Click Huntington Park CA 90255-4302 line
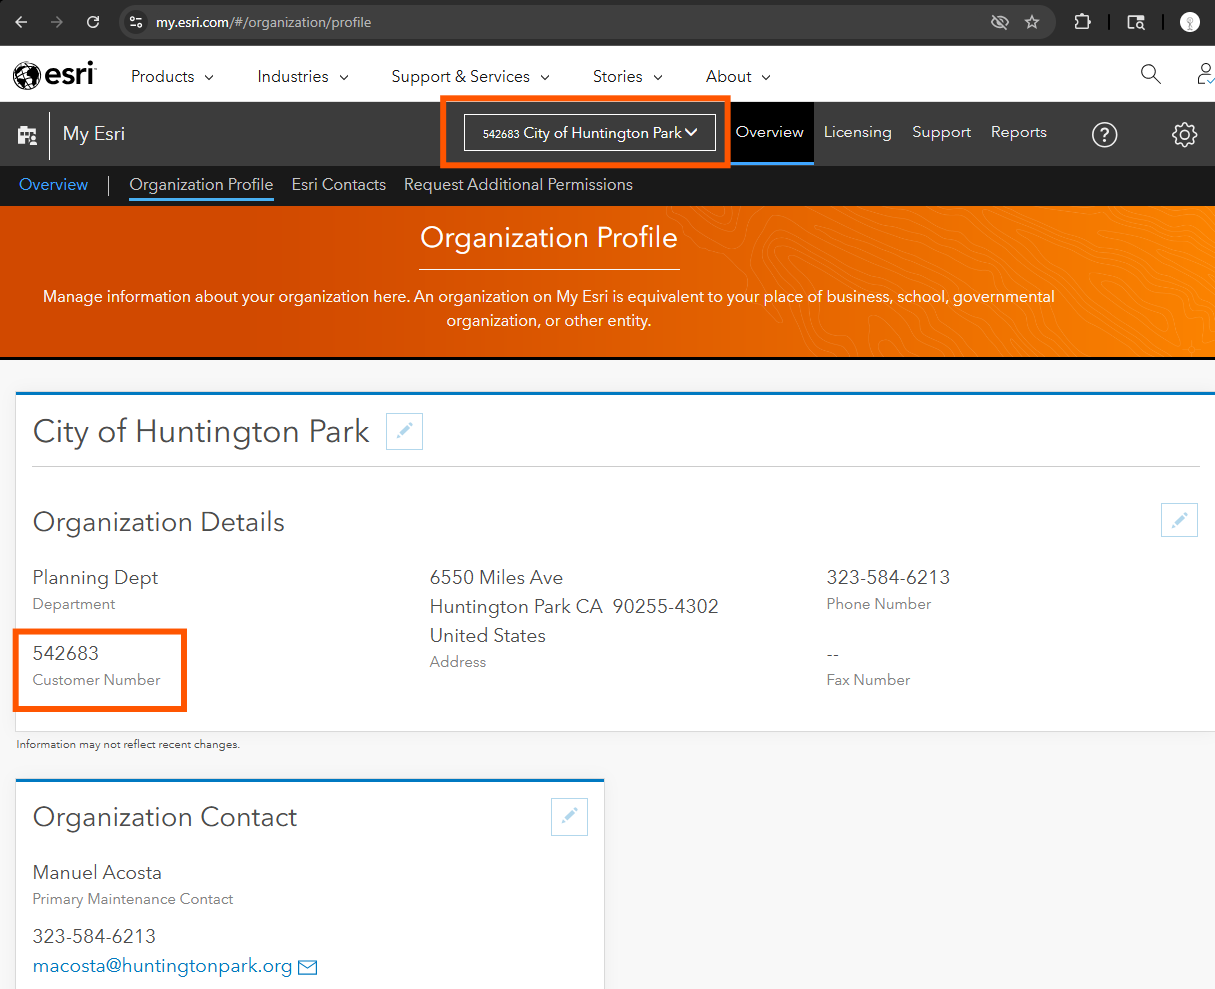 pos(574,607)
